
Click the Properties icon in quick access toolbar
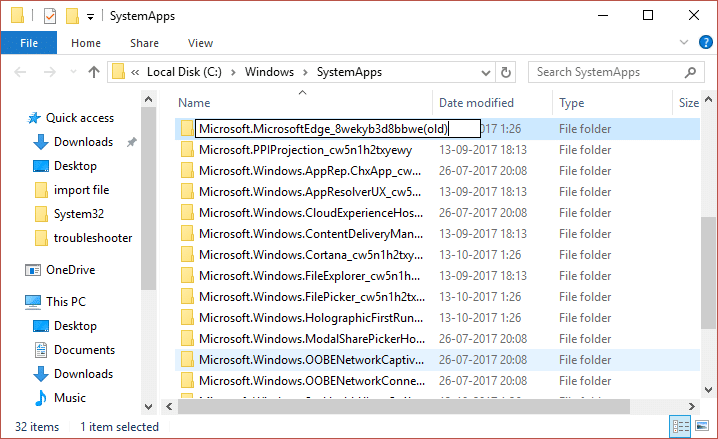49,16
